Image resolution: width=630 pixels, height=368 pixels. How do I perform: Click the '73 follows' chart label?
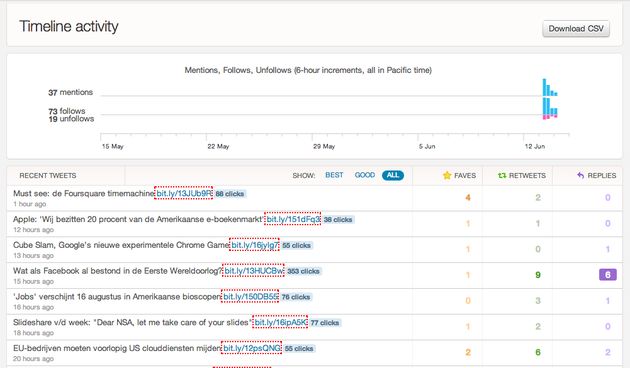67,111
